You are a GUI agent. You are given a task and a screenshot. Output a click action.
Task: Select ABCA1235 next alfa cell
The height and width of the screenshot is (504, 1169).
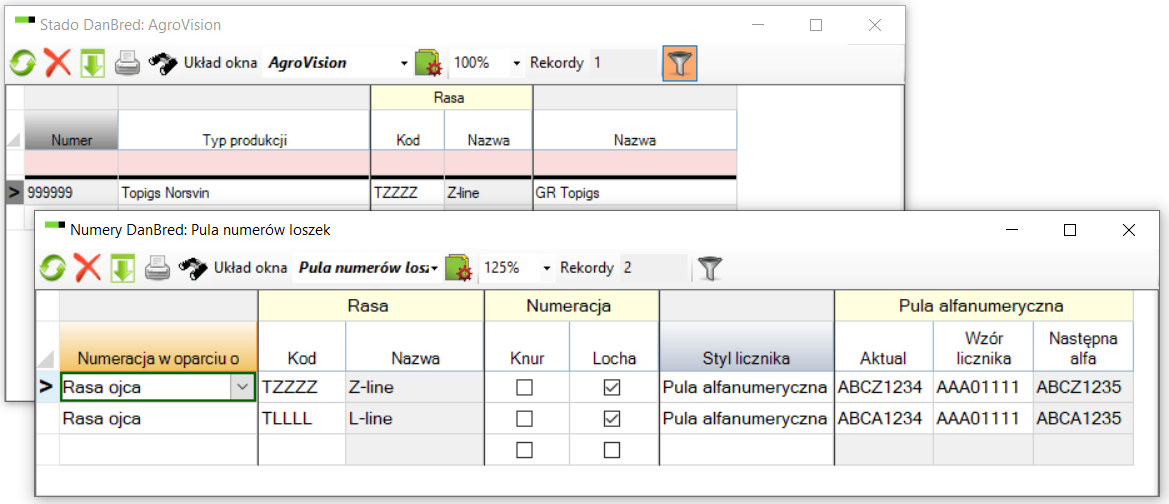point(1083,419)
